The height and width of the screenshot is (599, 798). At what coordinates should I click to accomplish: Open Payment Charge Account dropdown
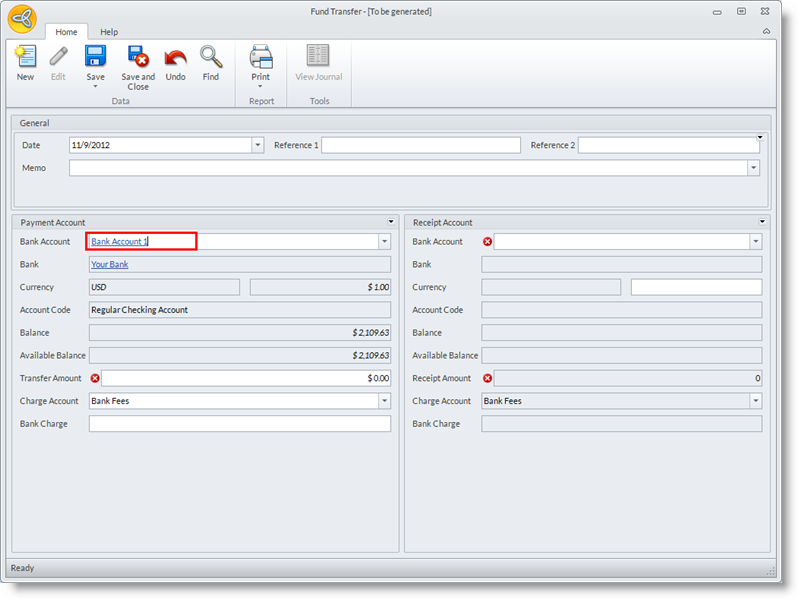[x=383, y=401]
